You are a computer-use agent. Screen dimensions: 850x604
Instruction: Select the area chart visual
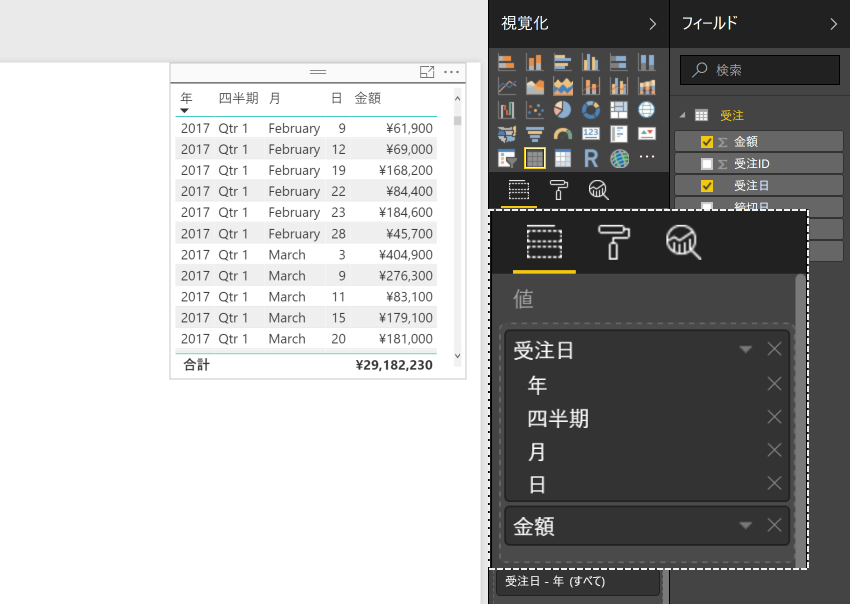pos(535,86)
